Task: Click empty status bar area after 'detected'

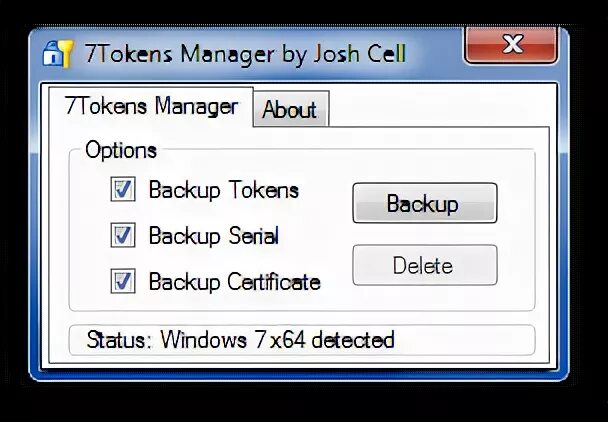Action: pyautogui.click(x=463, y=340)
